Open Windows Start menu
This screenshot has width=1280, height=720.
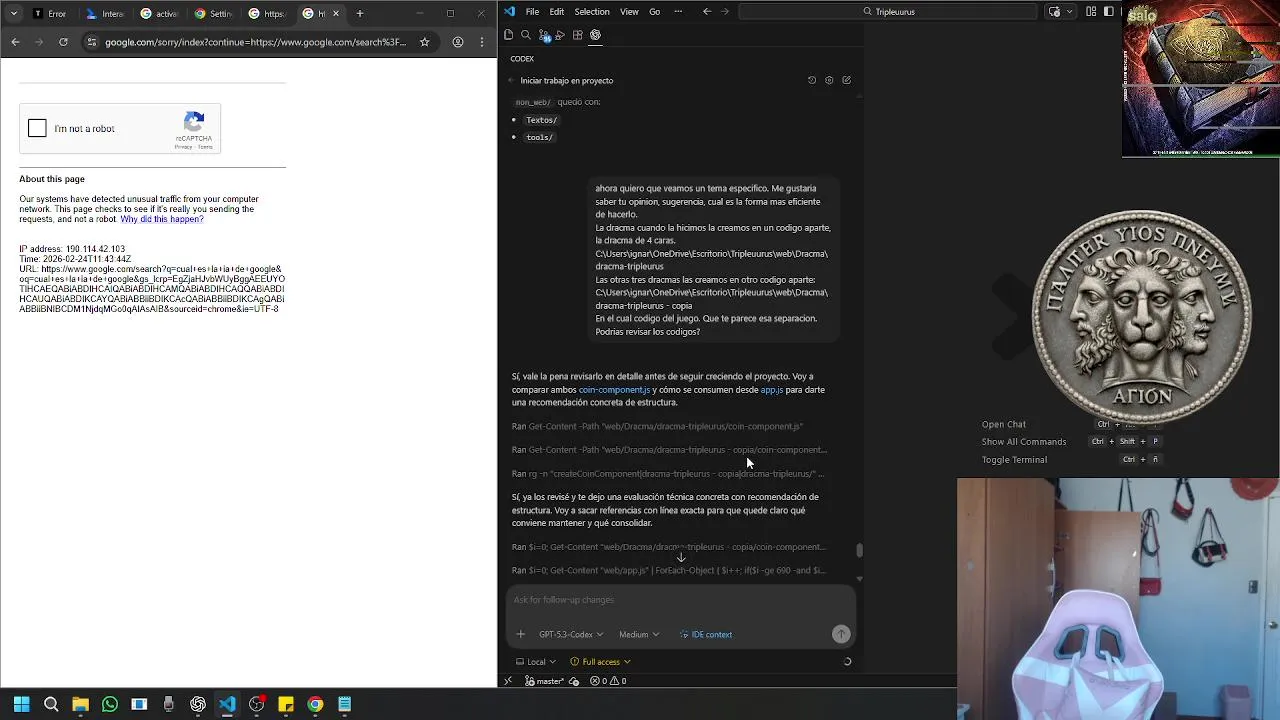coord(21,704)
